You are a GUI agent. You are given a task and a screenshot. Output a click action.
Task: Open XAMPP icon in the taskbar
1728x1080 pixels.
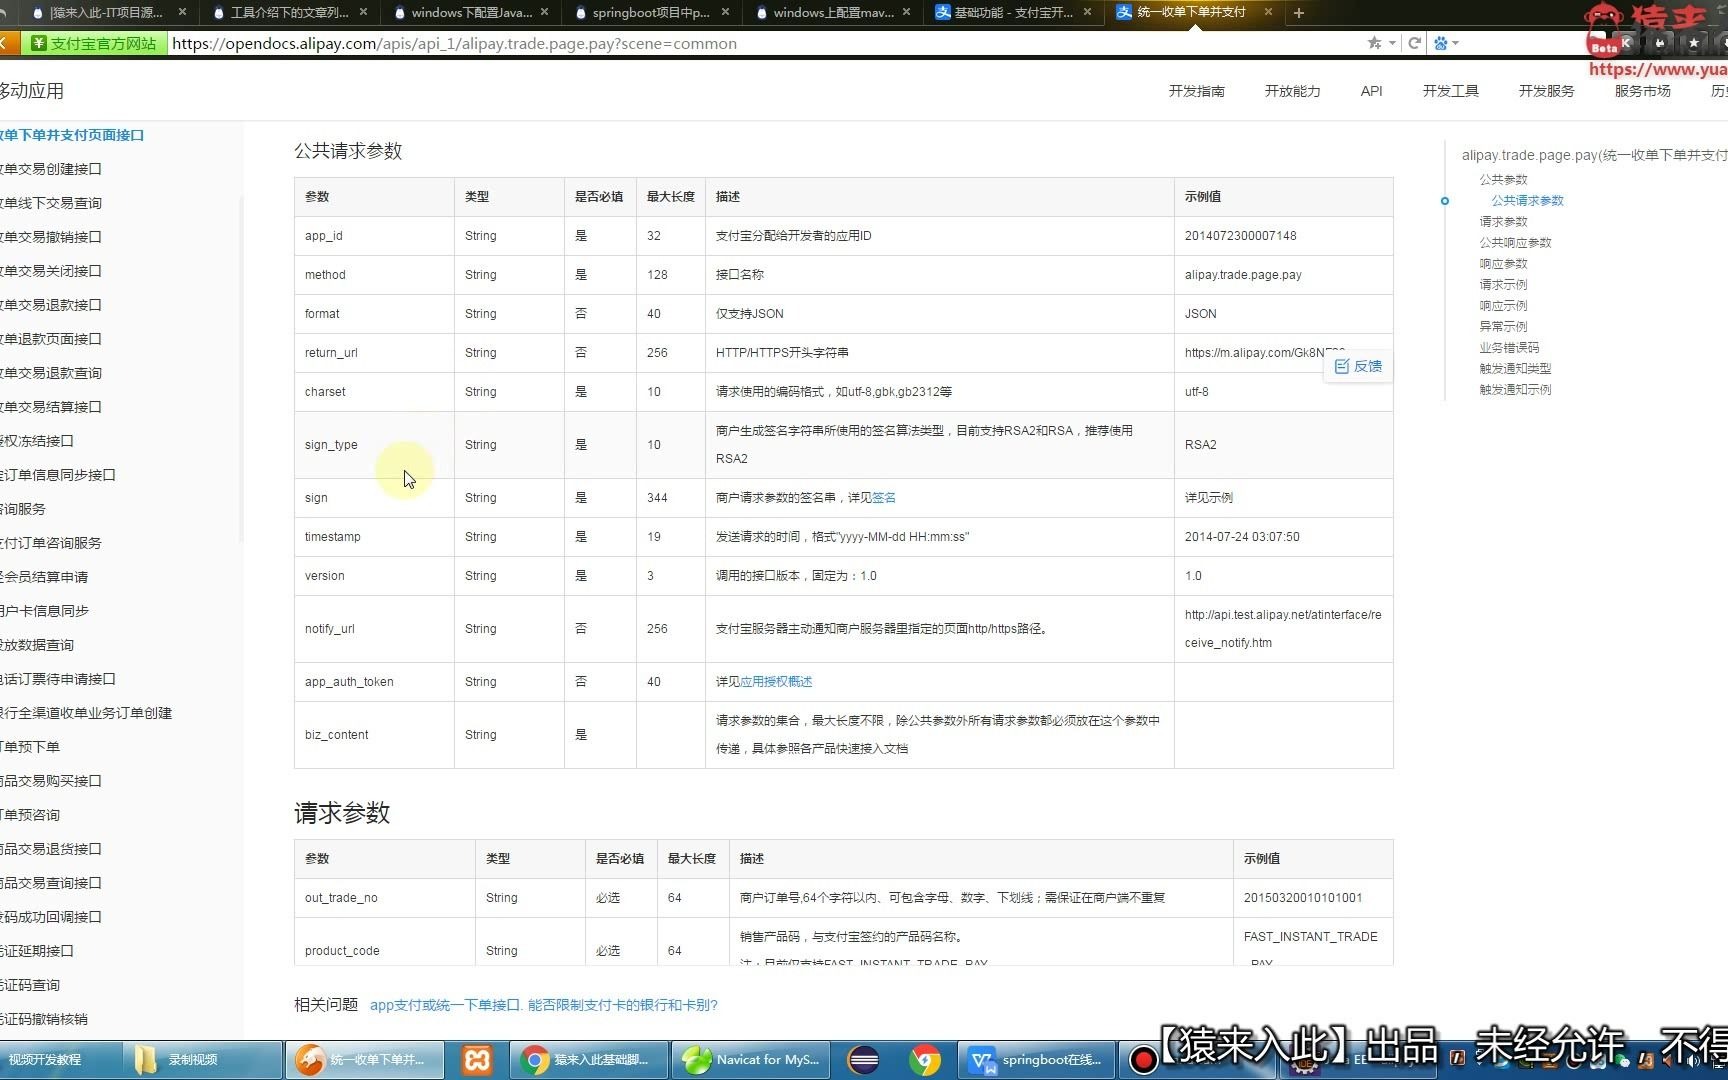pyautogui.click(x=477, y=1059)
